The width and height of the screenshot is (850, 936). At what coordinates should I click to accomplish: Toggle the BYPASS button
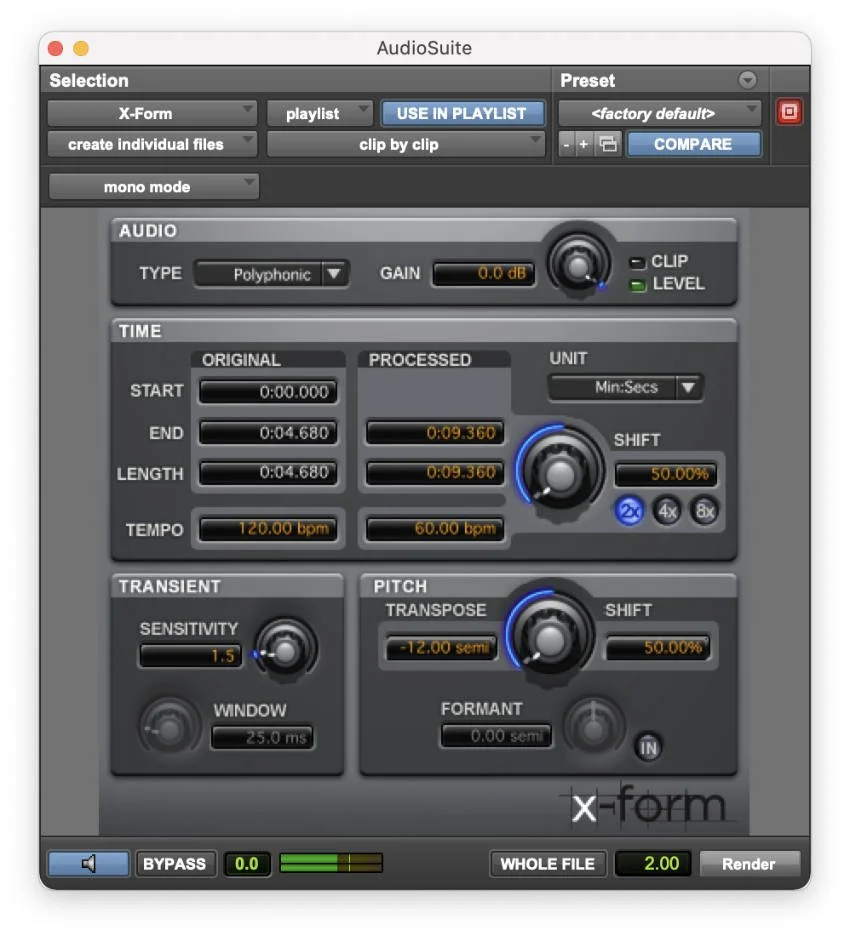pyautogui.click(x=174, y=864)
